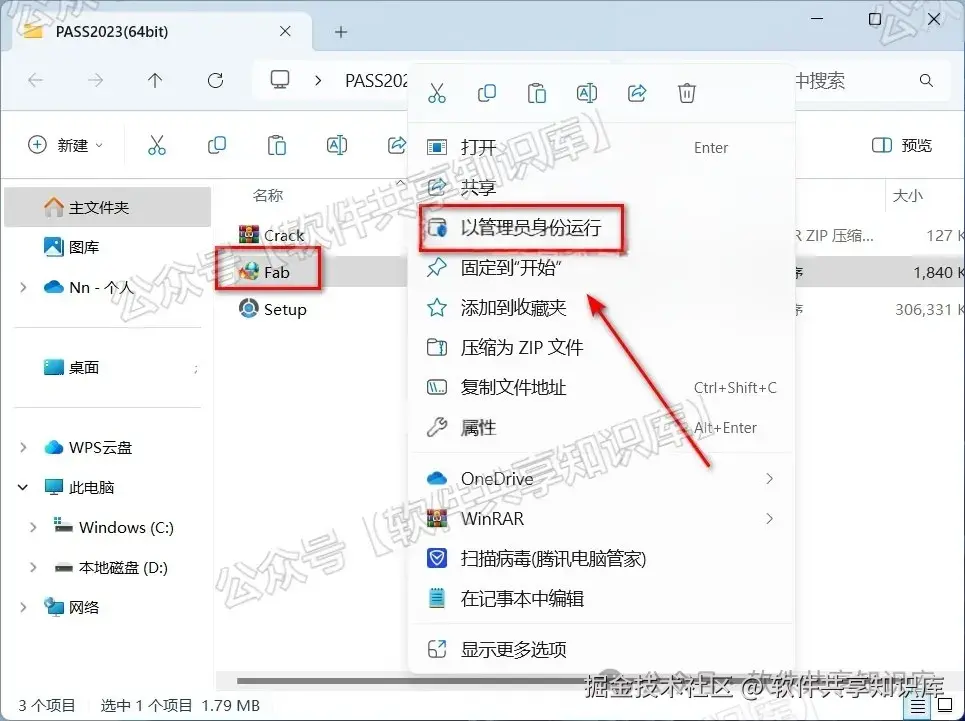
Task: Open a new tab with the plus icon
Action: point(340,31)
